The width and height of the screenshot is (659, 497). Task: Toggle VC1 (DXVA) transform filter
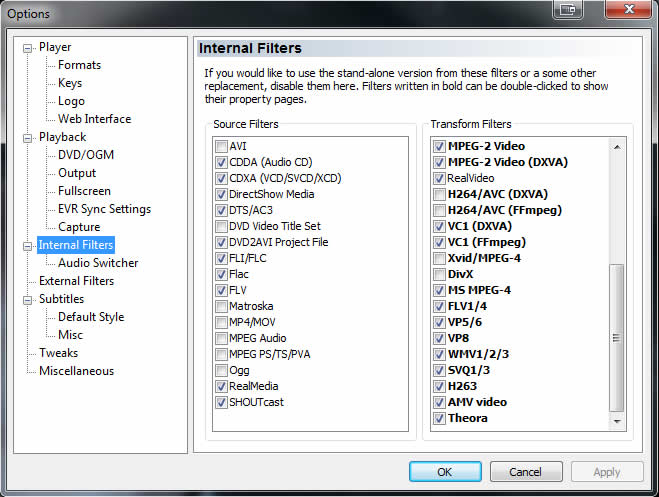click(439, 226)
